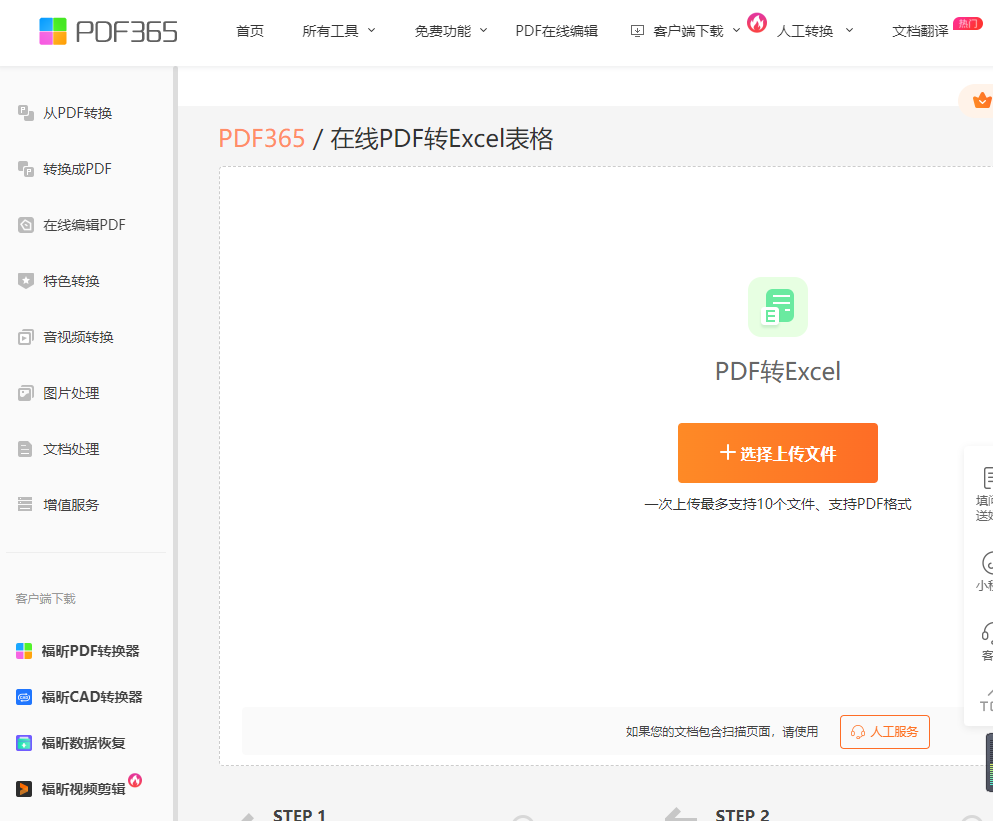Screen dimensions: 993x821
Task: Click the PDF365 colorful logo icon
Action: (x=53, y=31)
